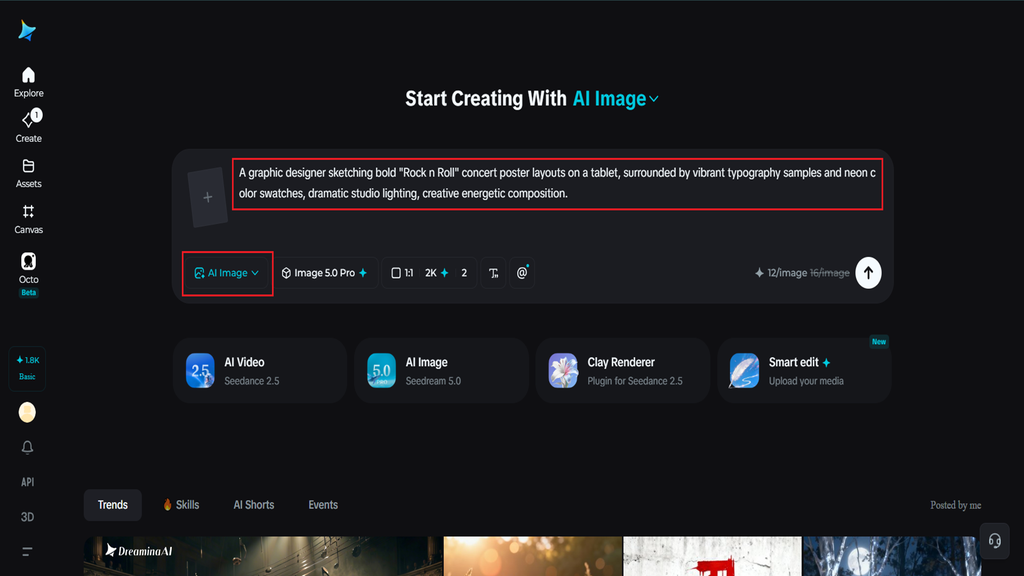
Task: Open the AI Image mode dropdown
Action: pos(227,273)
